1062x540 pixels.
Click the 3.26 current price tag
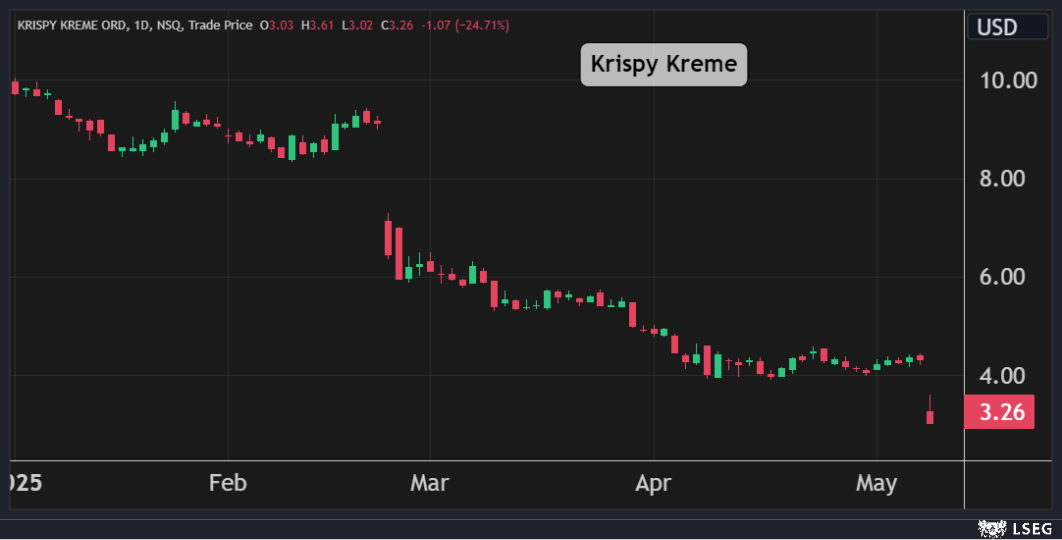(x=999, y=412)
